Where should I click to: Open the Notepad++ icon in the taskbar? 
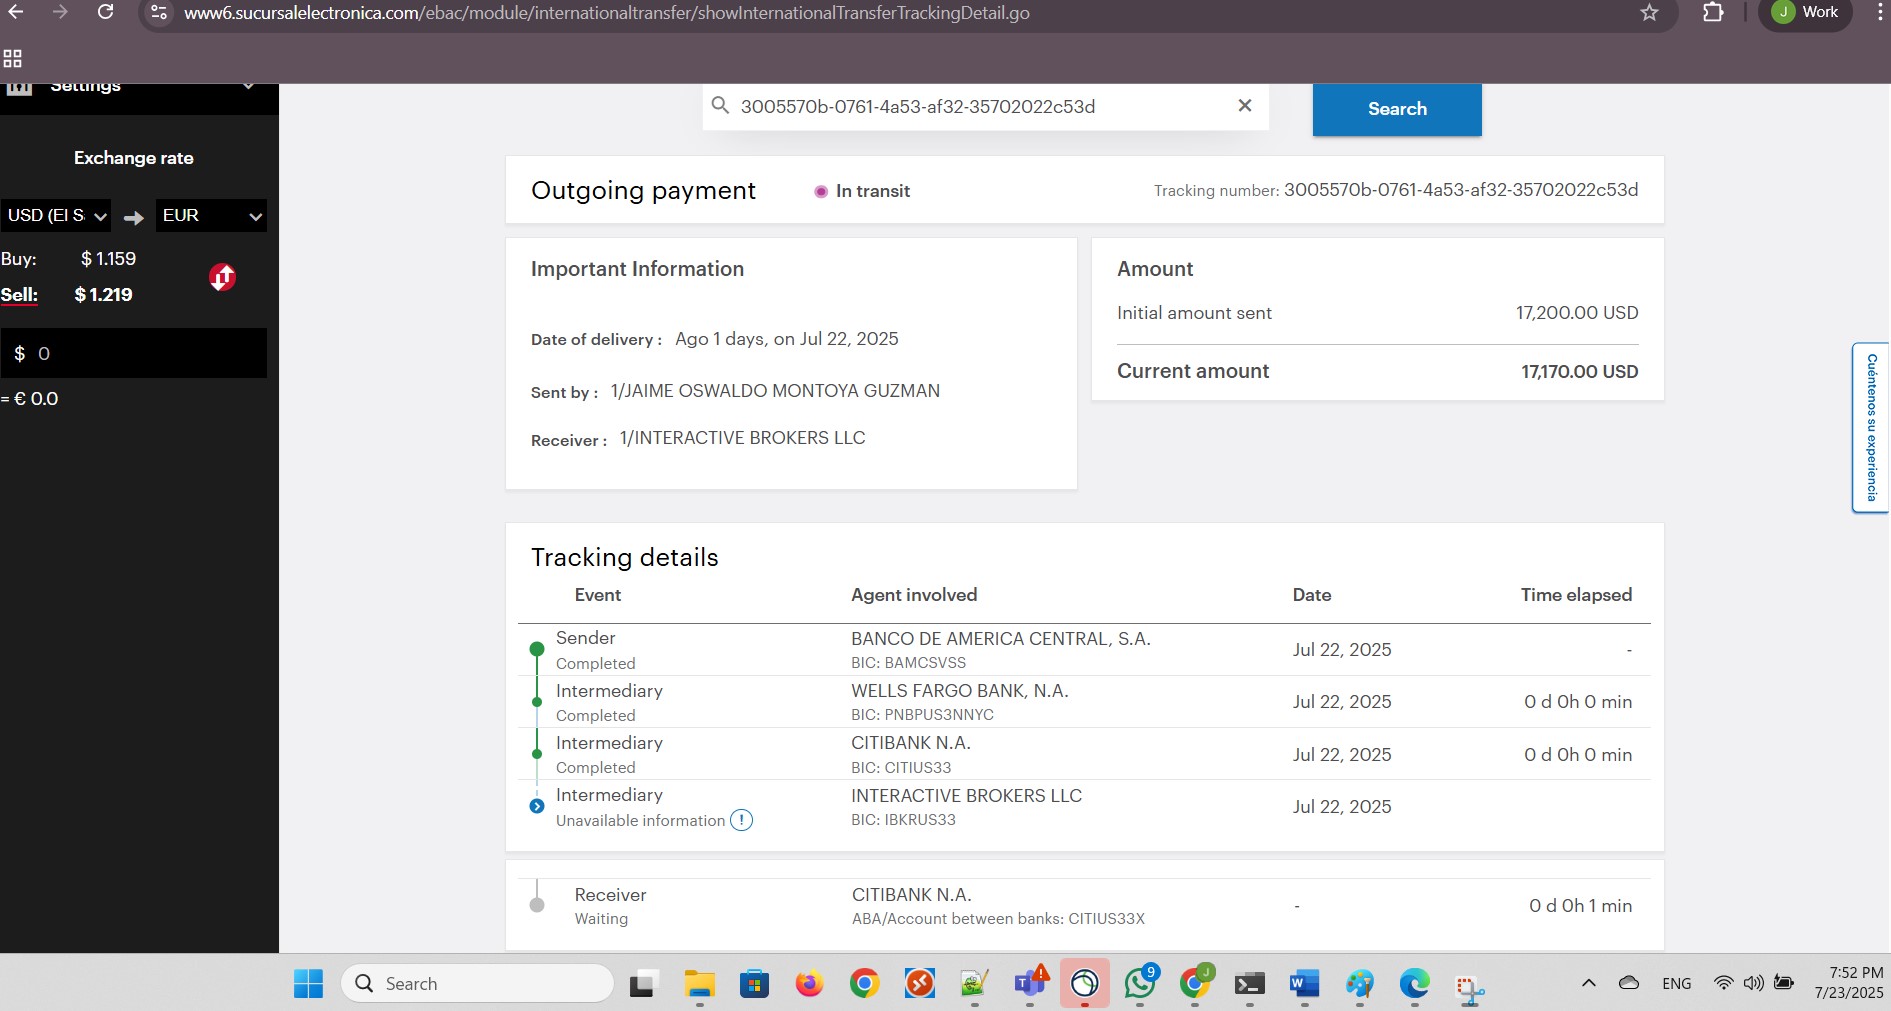tap(974, 984)
